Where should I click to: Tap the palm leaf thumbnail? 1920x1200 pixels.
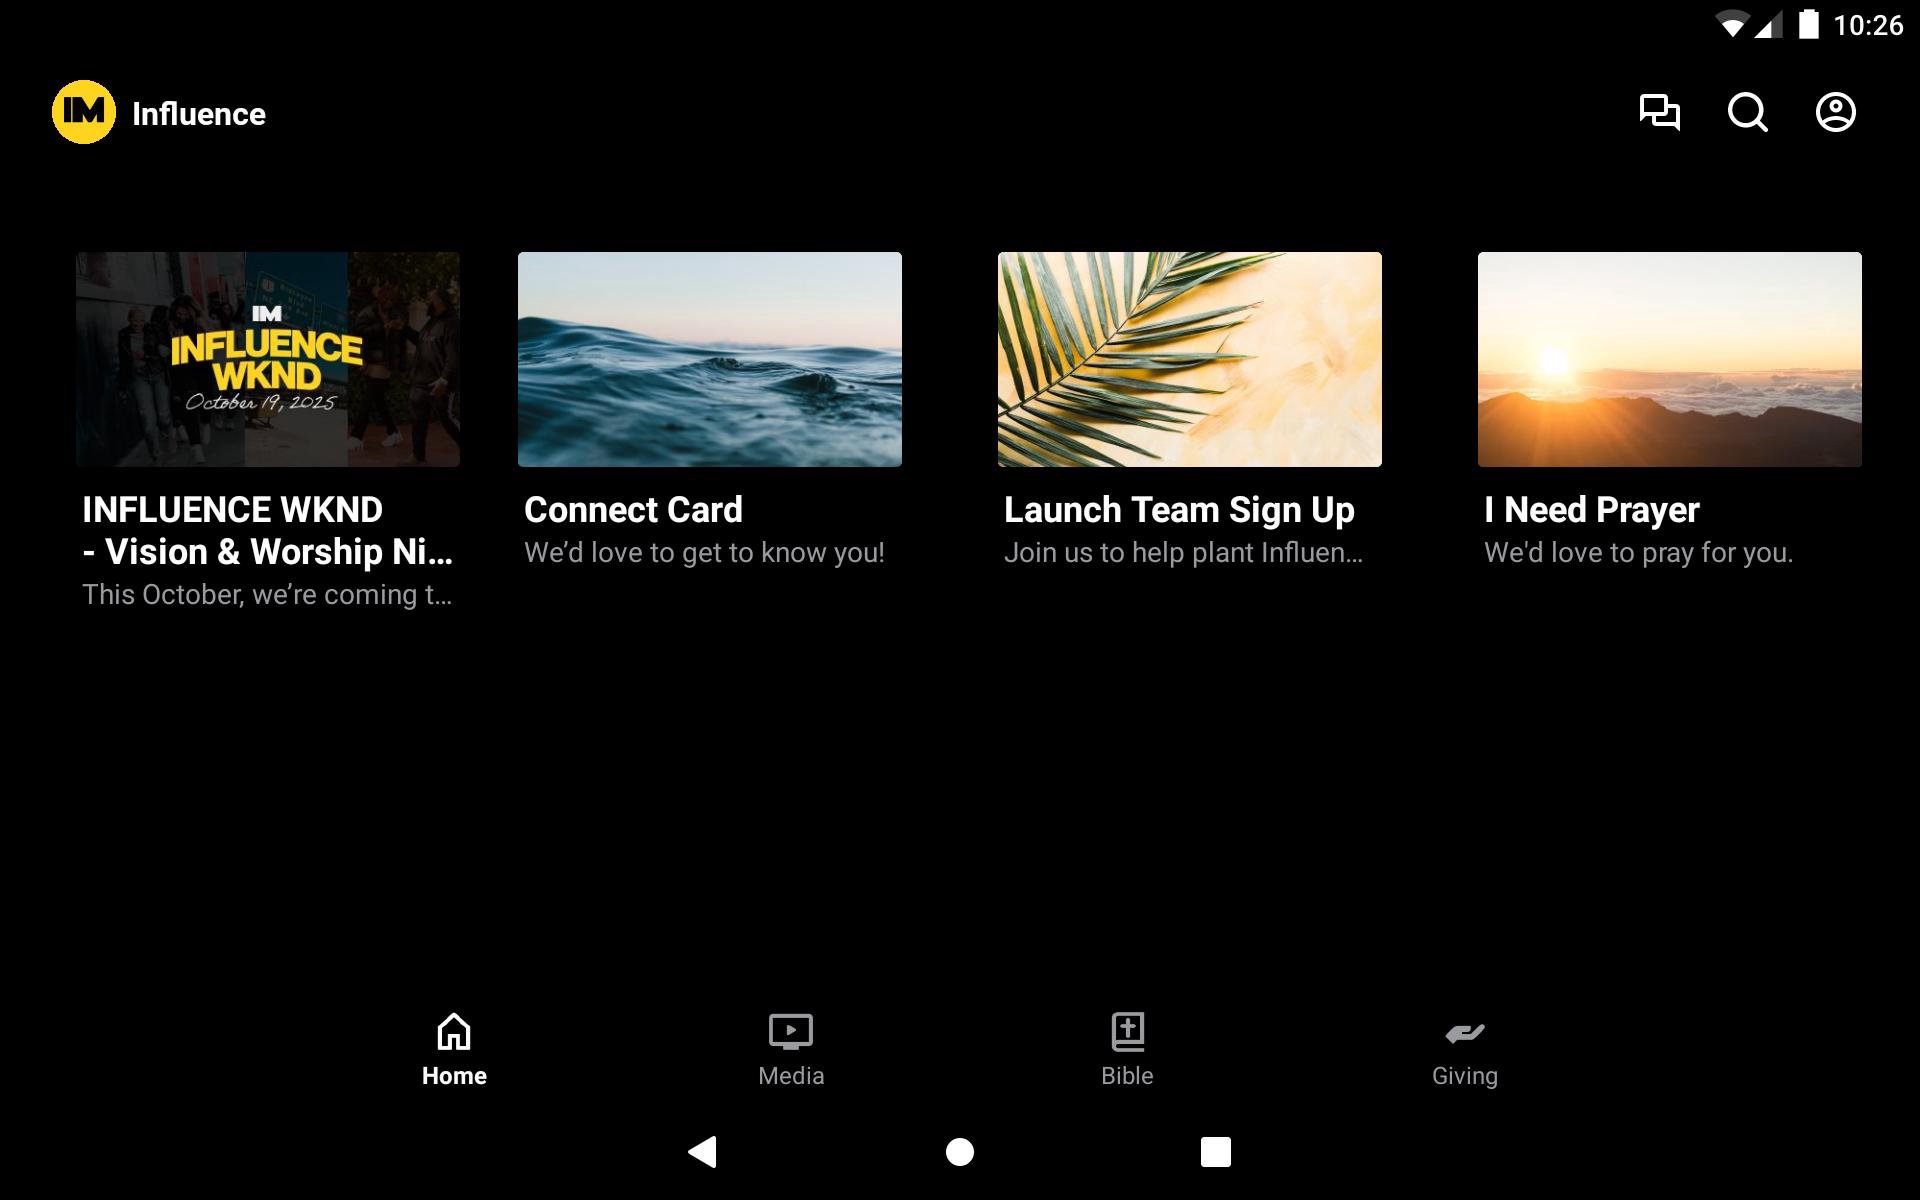click(1189, 359)
